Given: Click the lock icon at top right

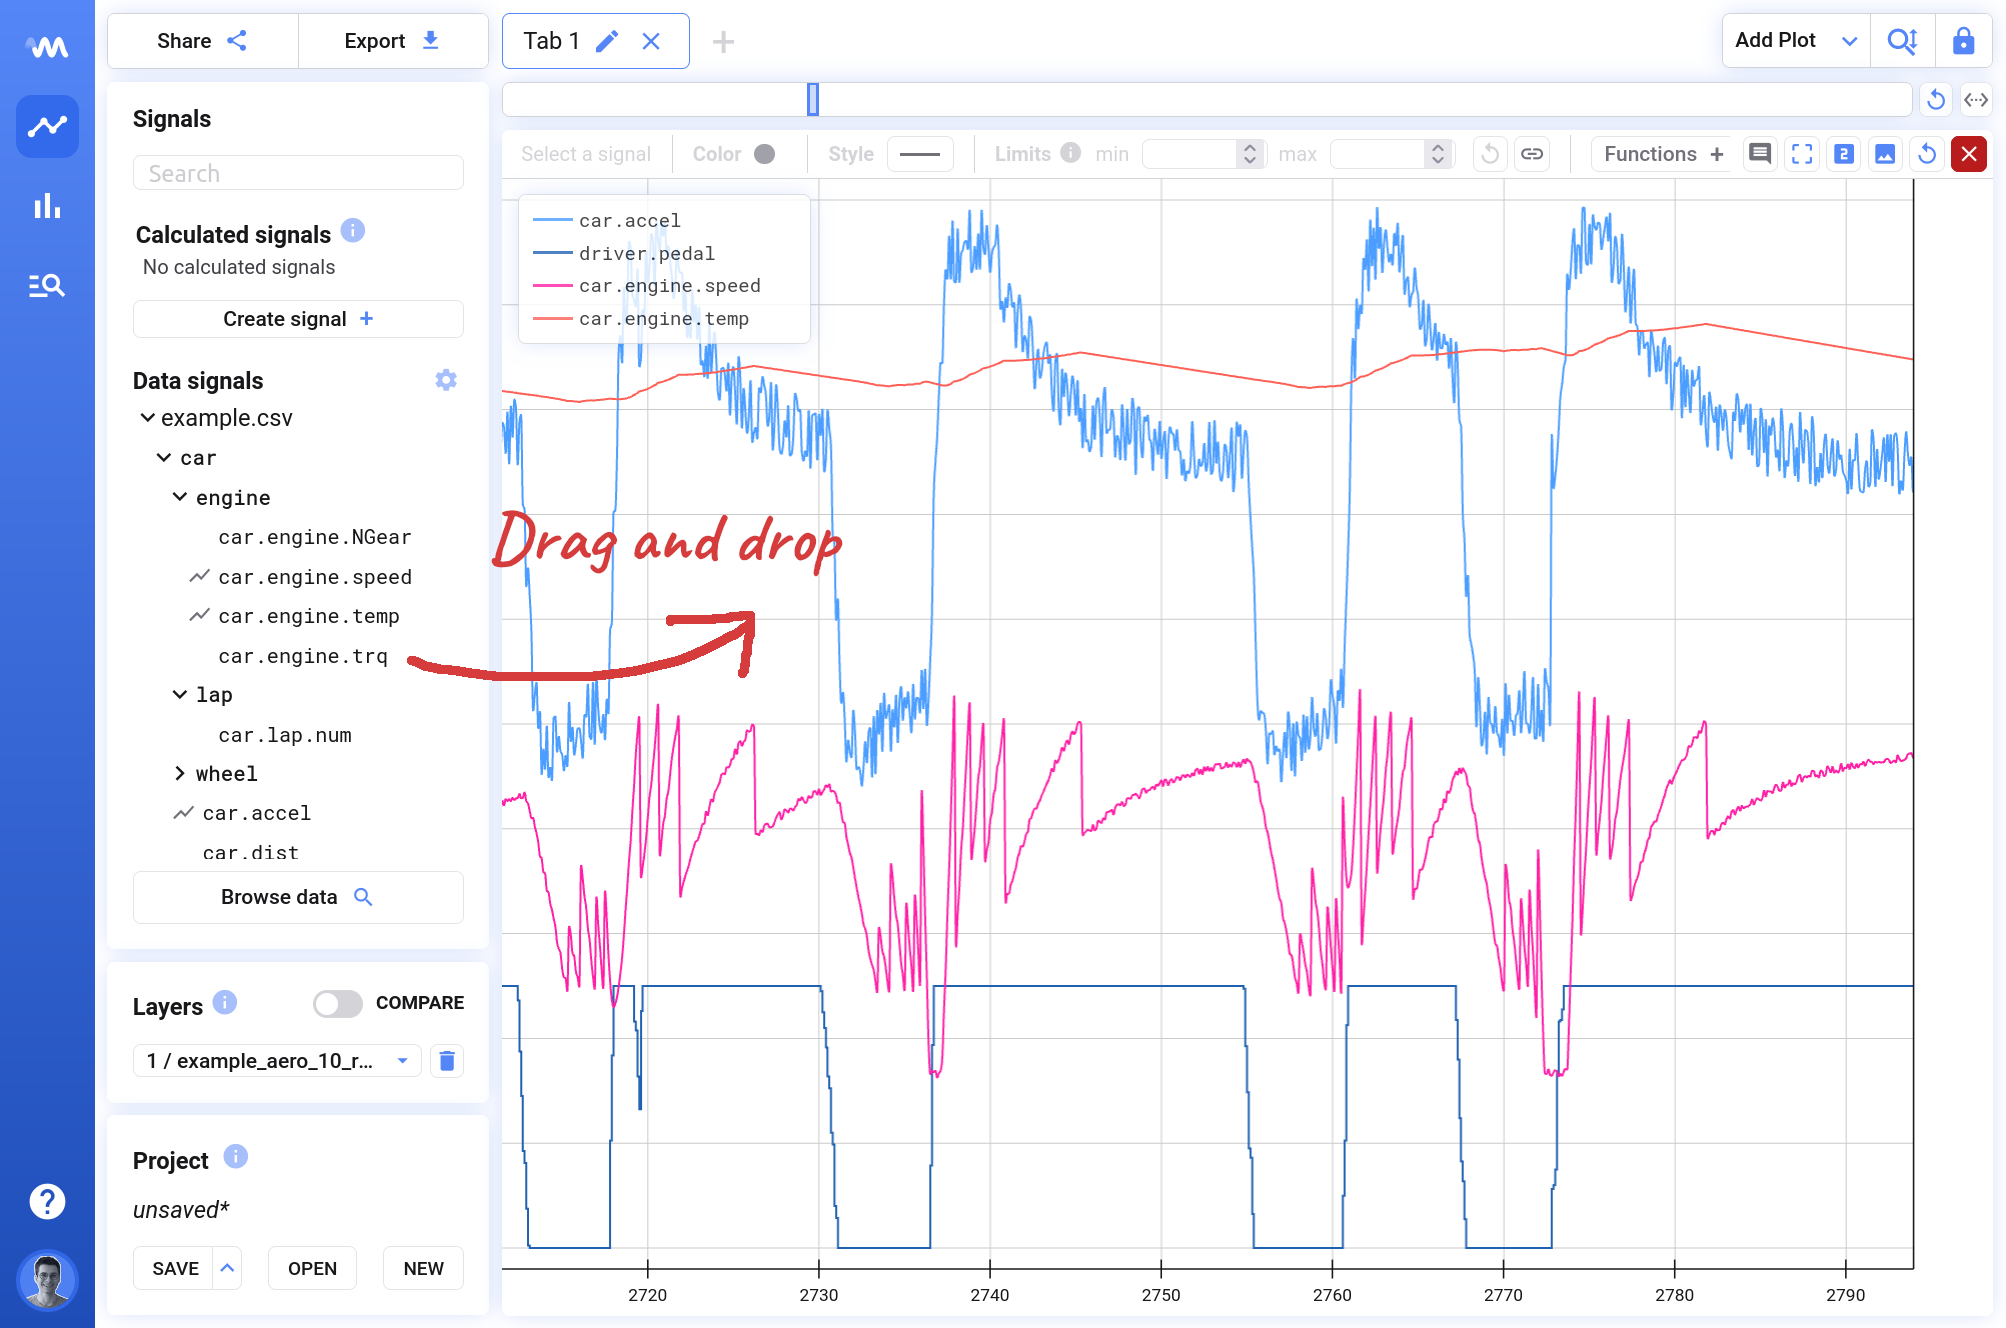Looking at the screenshot, I should click(1963, 41).
